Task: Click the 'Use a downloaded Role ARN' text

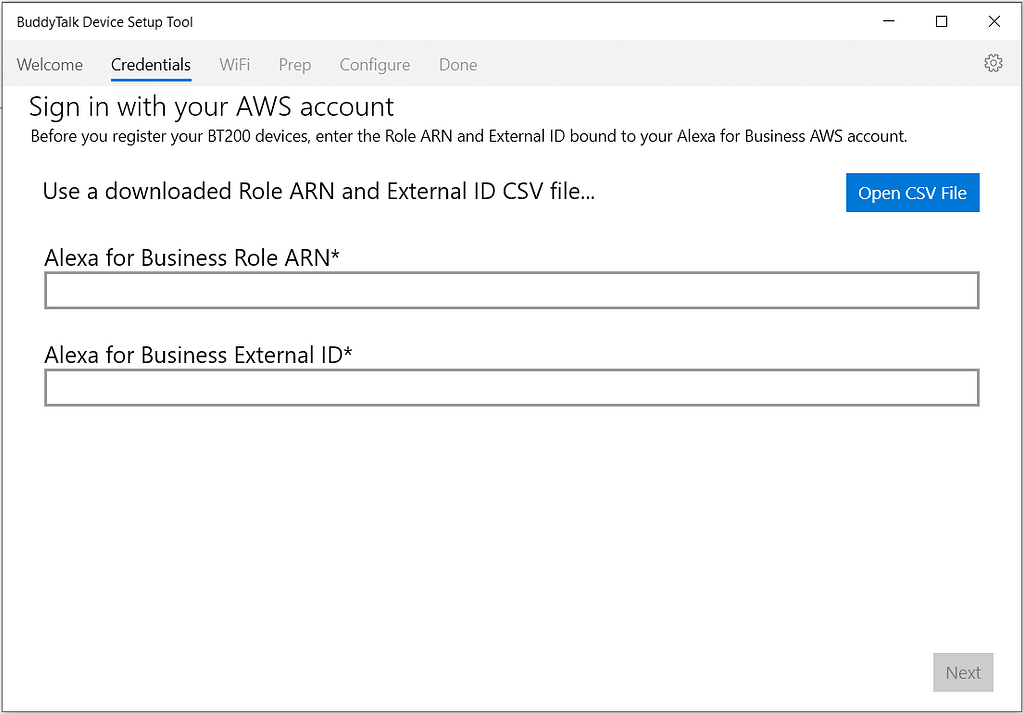Action: pos(319,191)
